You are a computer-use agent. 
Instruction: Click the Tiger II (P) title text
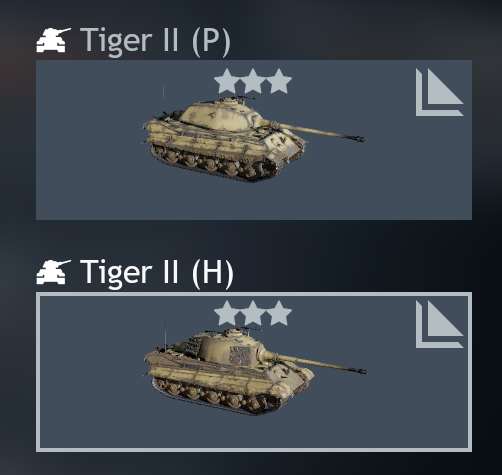[x=155, y=41]
